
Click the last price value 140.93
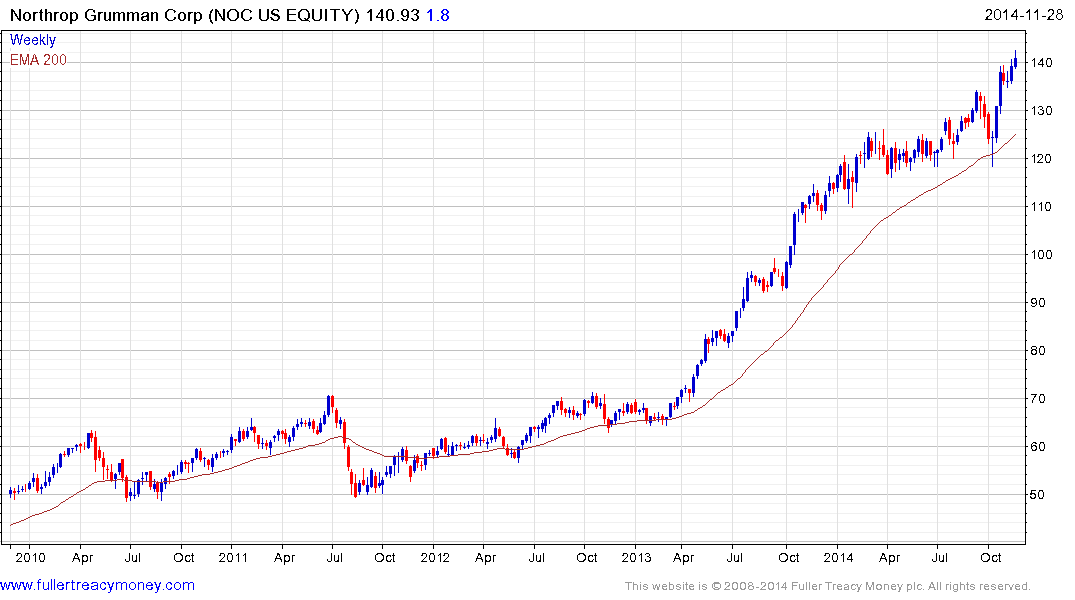click(x=392, y=15)
